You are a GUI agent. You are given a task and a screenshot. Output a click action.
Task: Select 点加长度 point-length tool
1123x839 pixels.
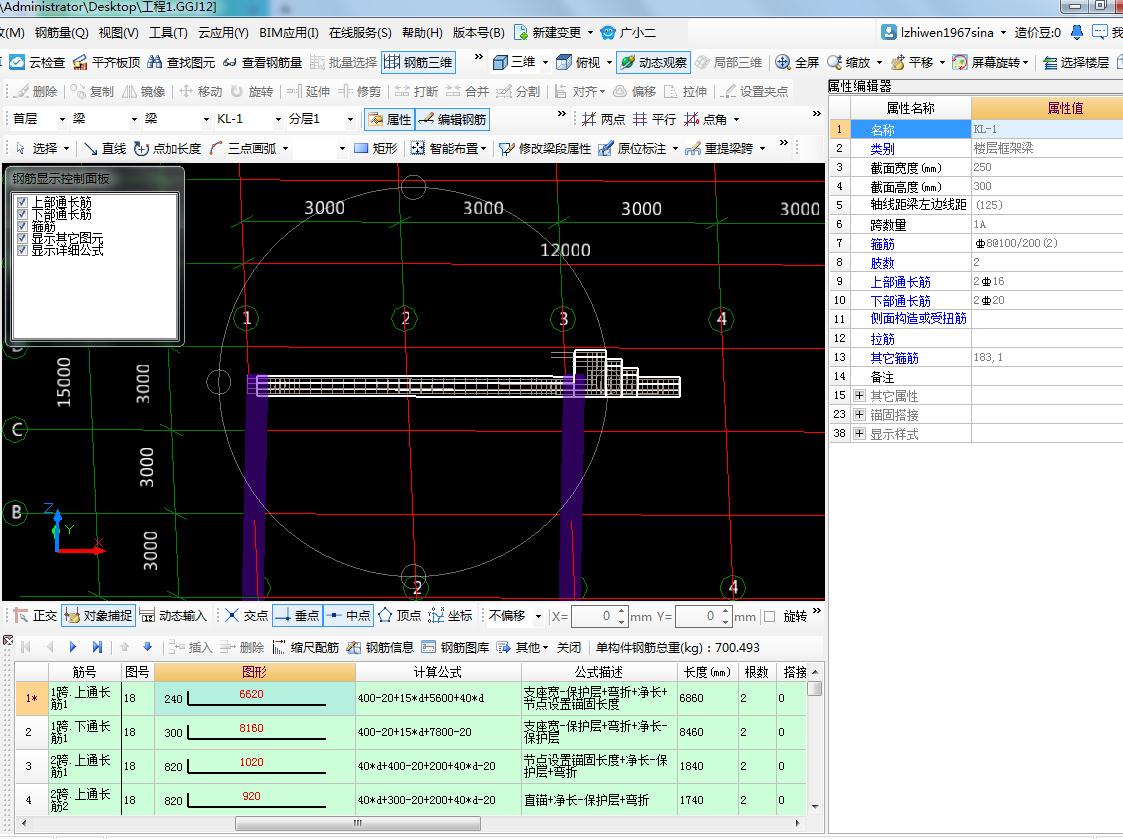pos(168,148)
